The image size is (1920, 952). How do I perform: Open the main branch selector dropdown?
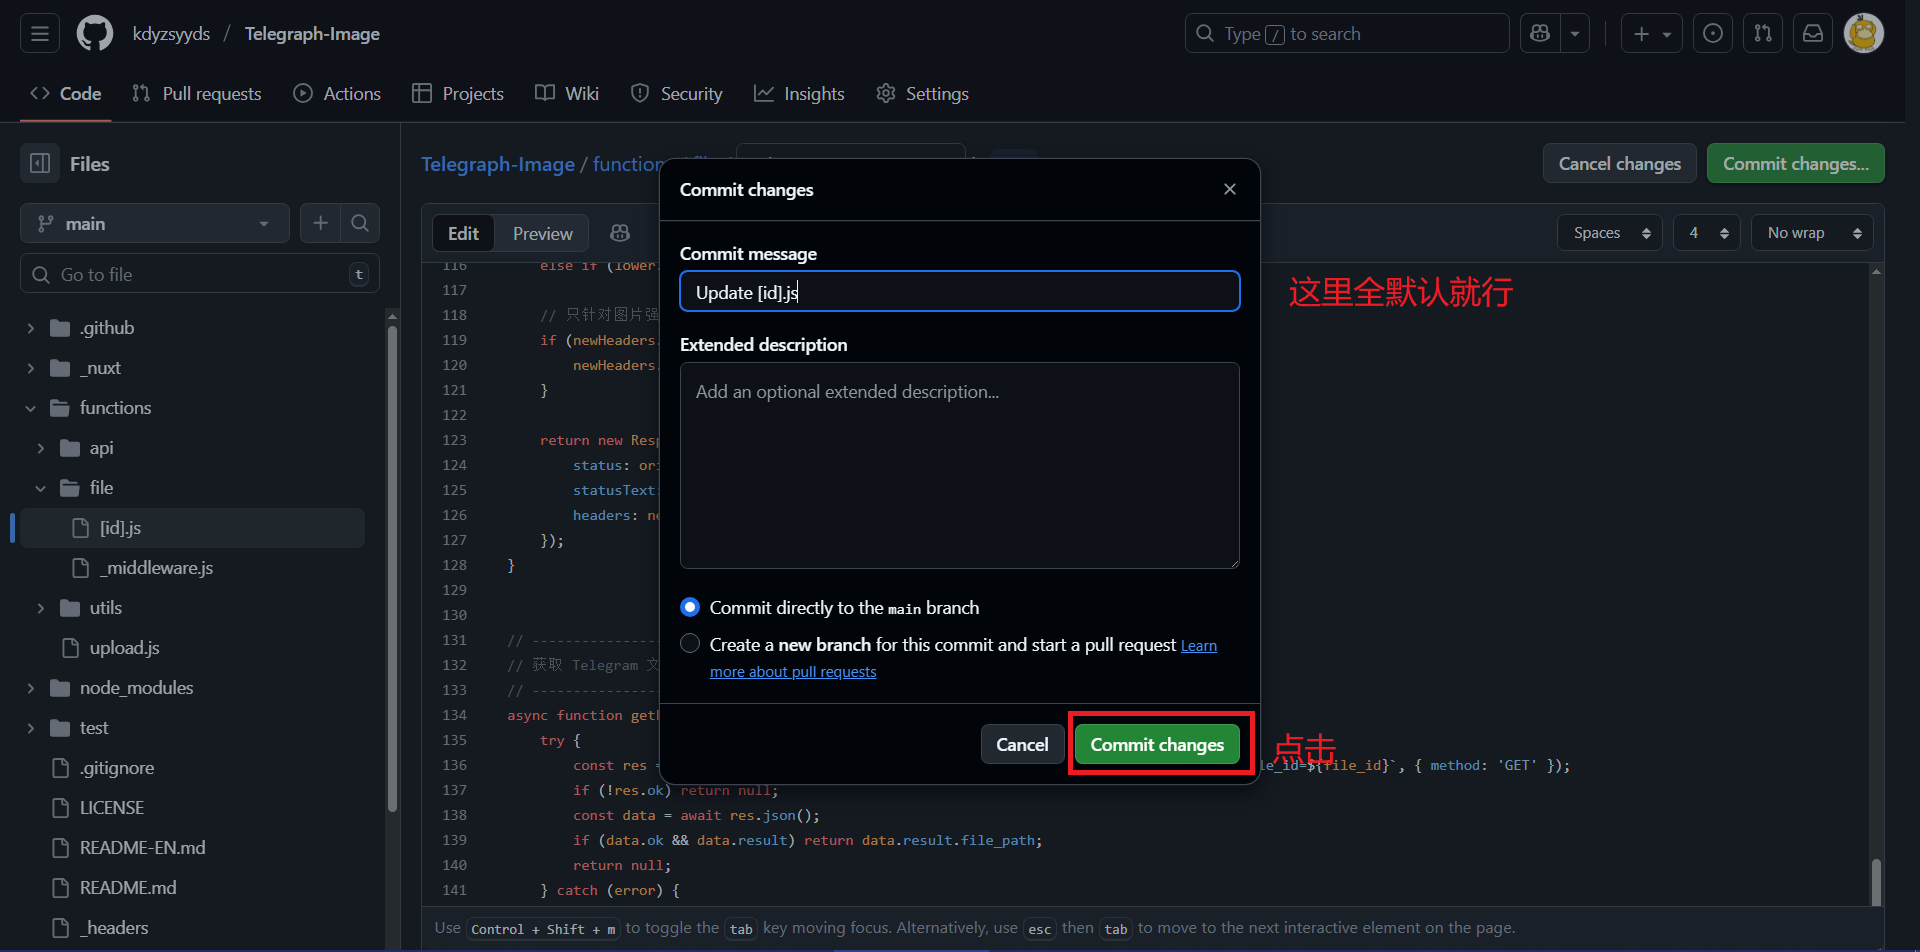pos(154,224)
